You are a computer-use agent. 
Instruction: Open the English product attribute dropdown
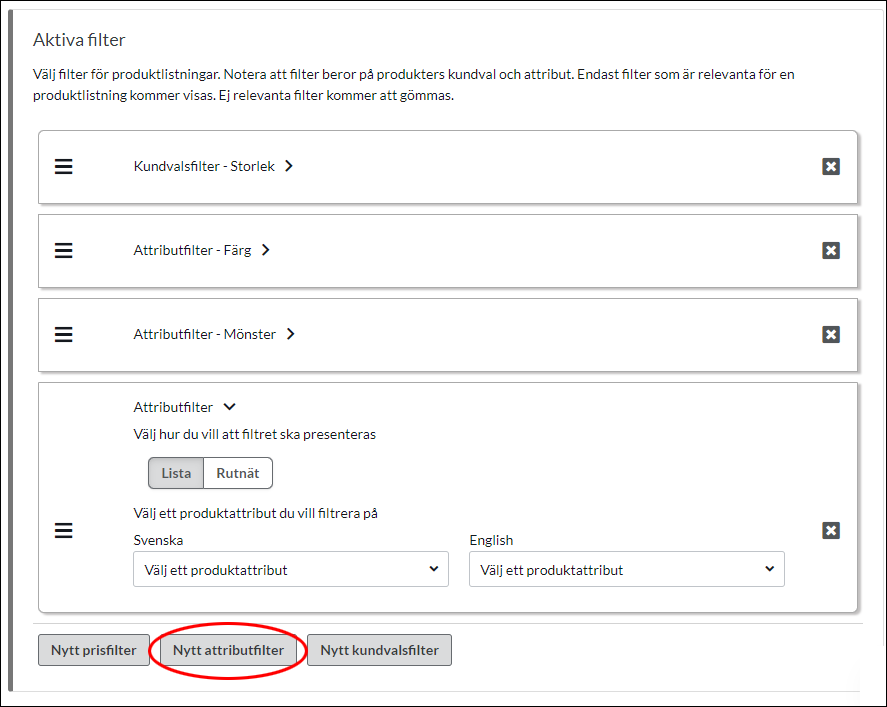(626, 569)
